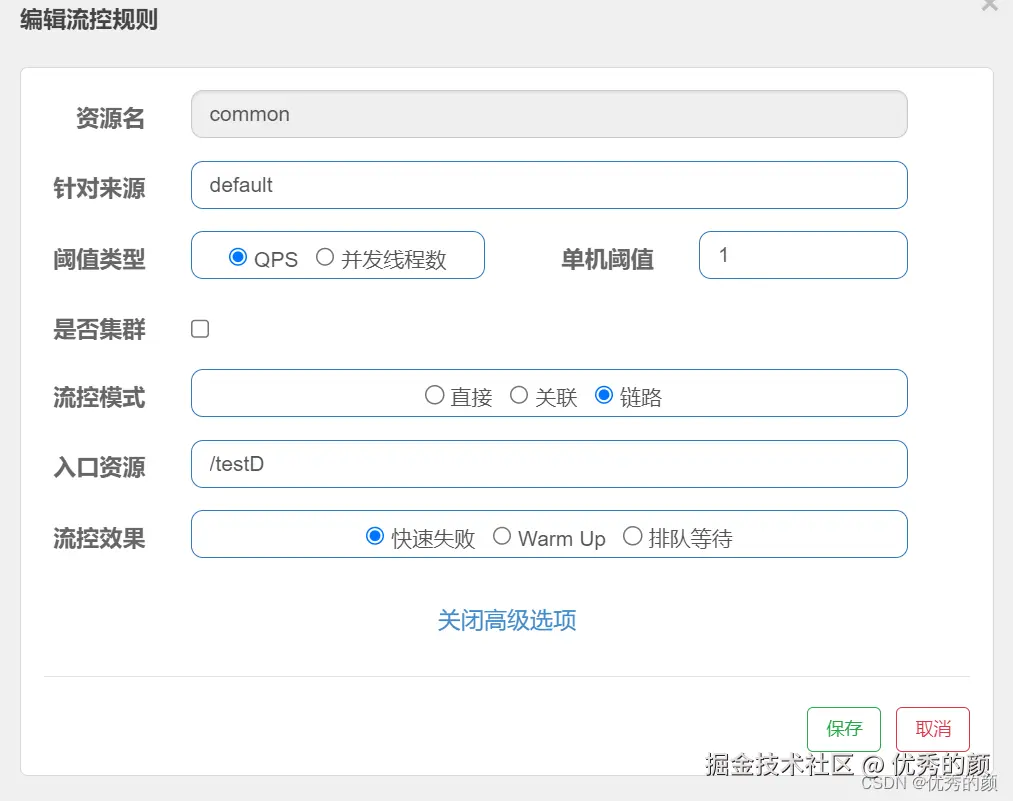
Task: Select the 关联 flow control mode
Action: [519, 394]
